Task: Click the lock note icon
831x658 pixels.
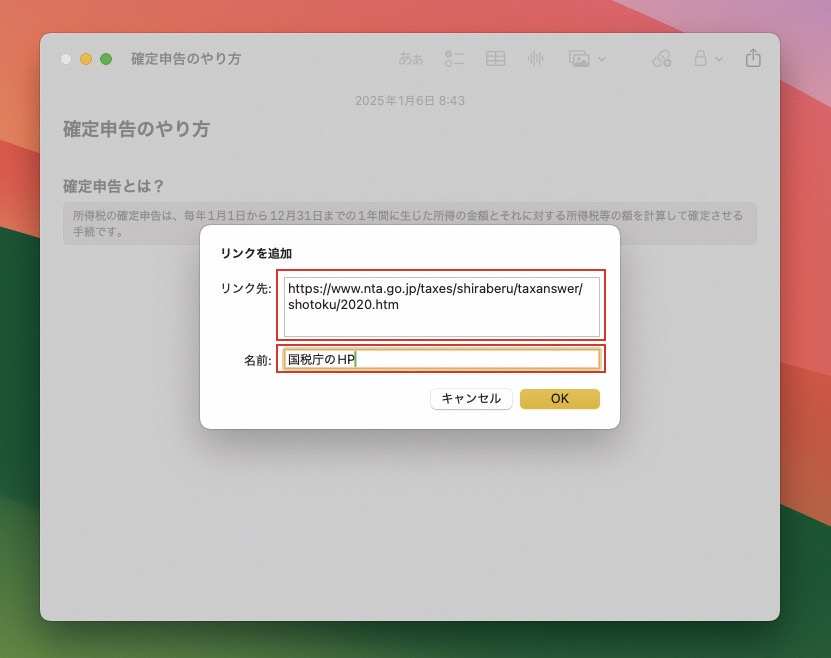Action: [700, 58]
